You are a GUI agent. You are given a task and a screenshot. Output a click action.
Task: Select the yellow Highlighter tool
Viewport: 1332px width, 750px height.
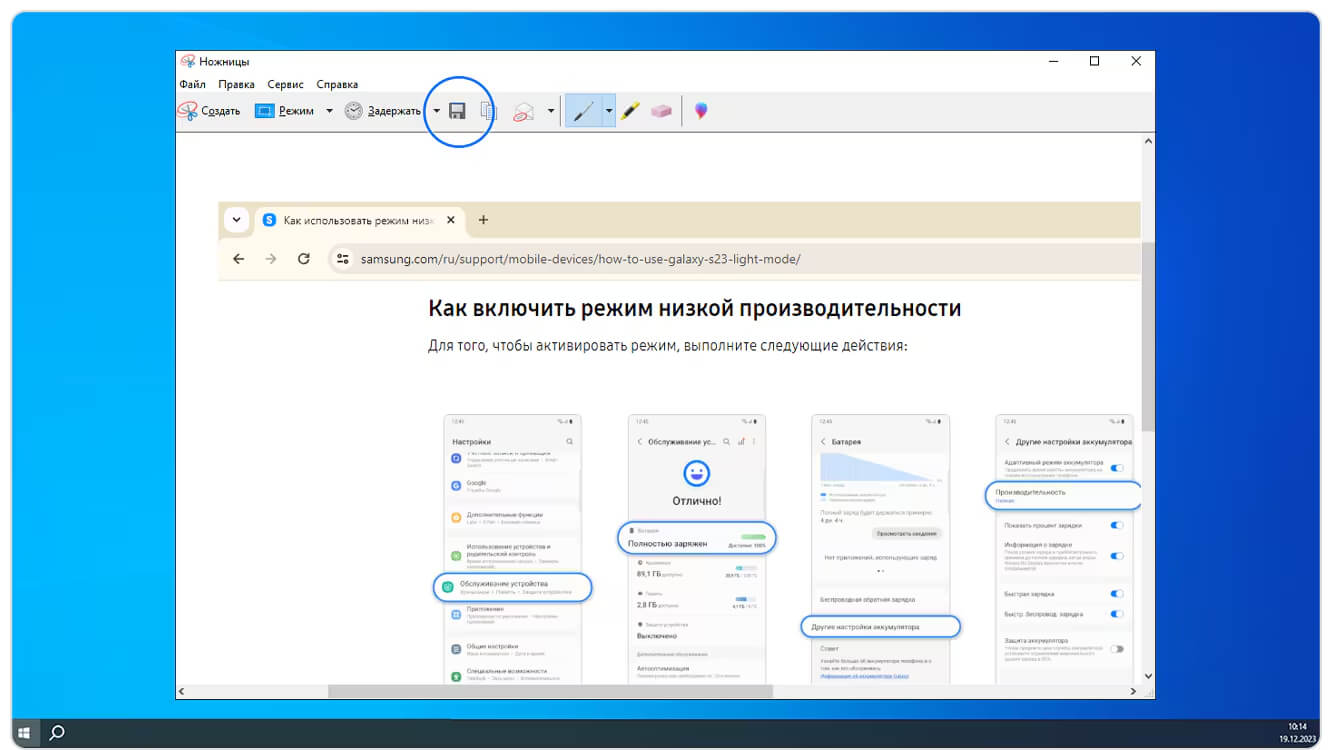pyautogui.click(x=630, y=111)
